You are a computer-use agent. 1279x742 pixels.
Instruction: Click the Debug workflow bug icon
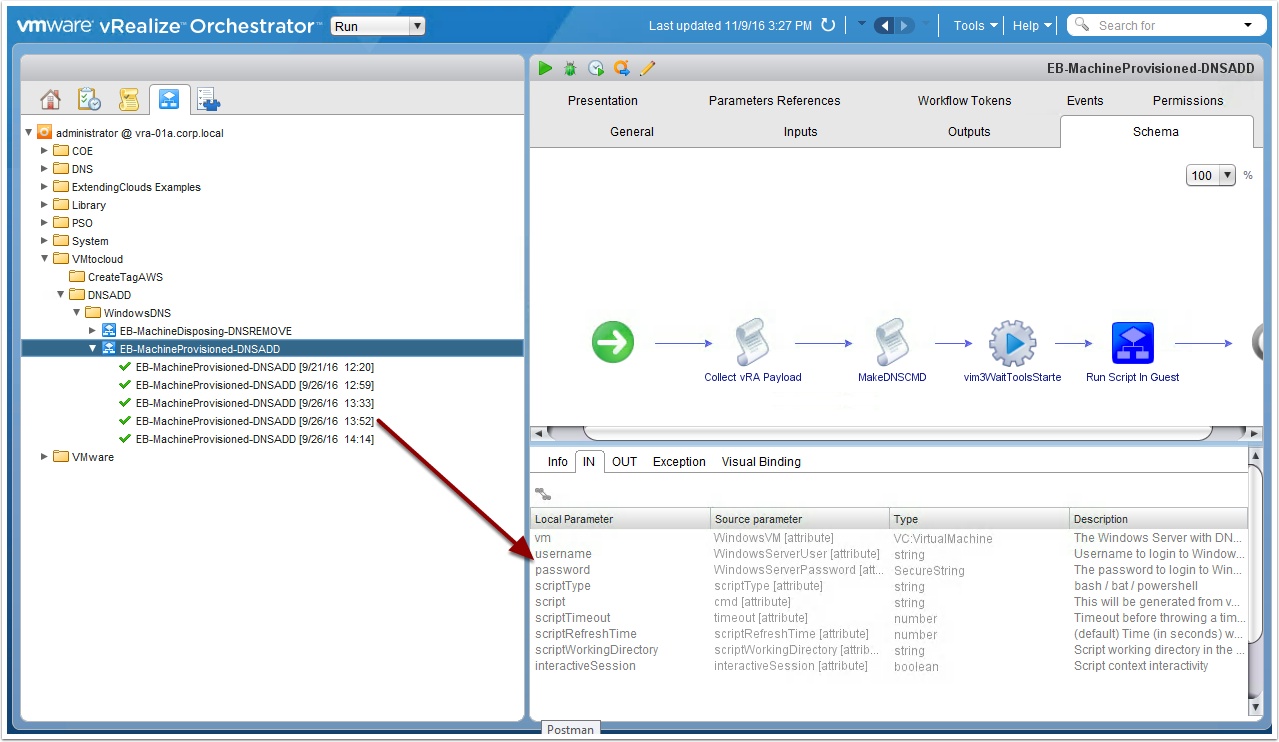[x=570, y=68]
